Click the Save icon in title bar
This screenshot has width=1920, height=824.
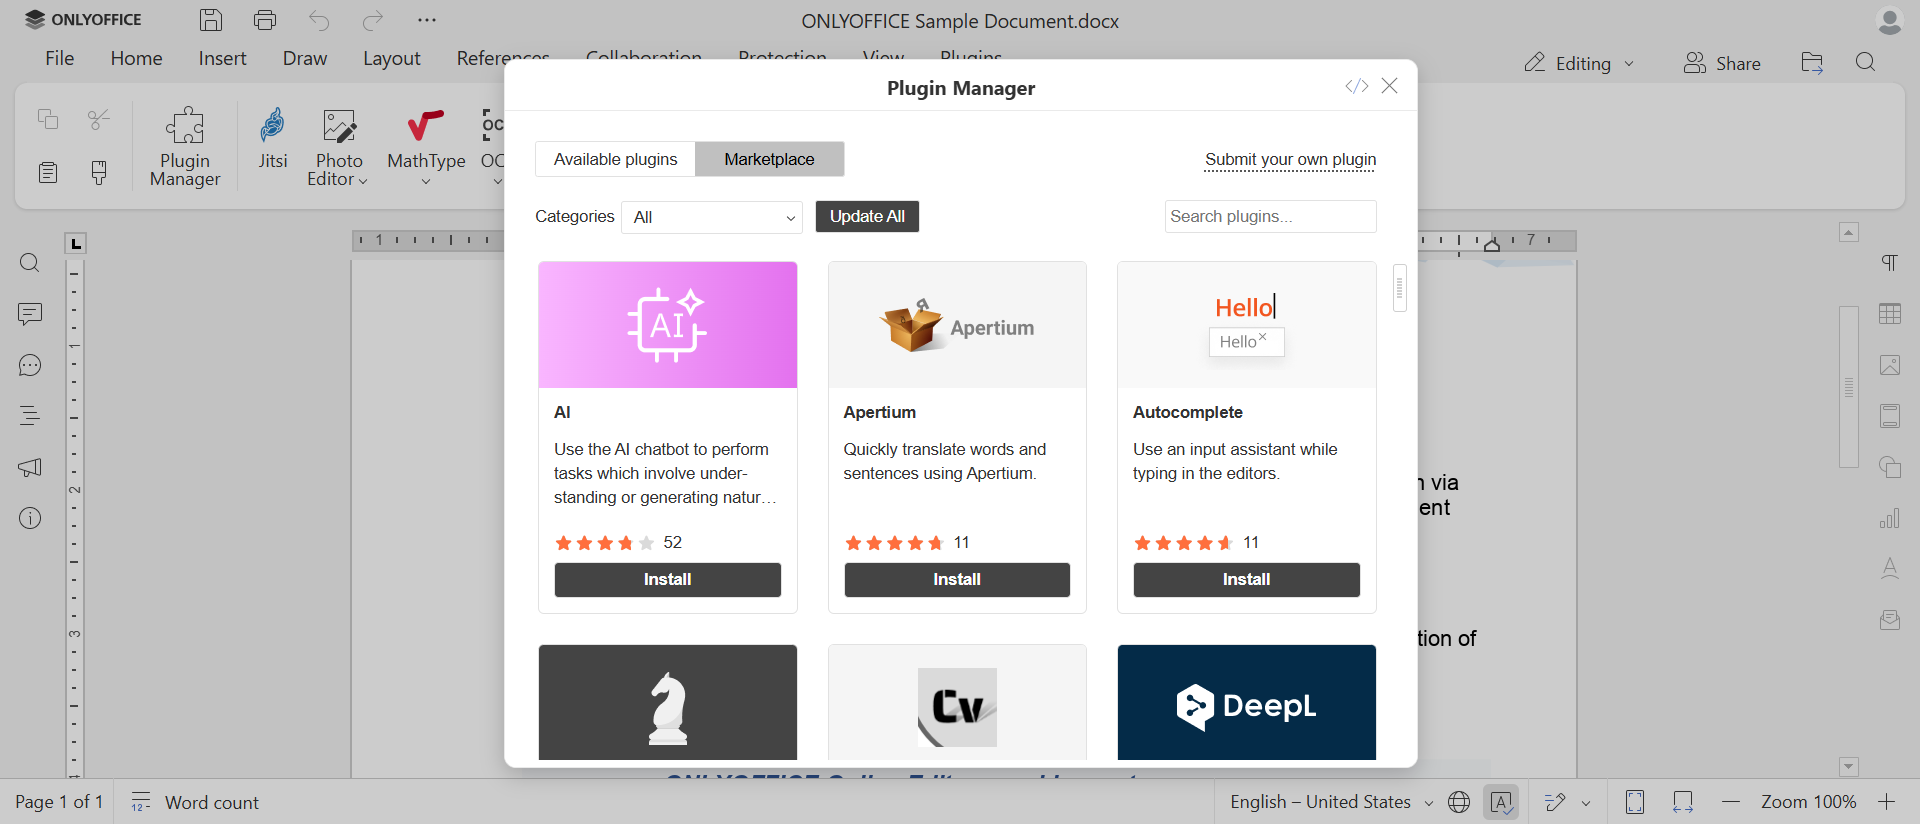[211, 20]
